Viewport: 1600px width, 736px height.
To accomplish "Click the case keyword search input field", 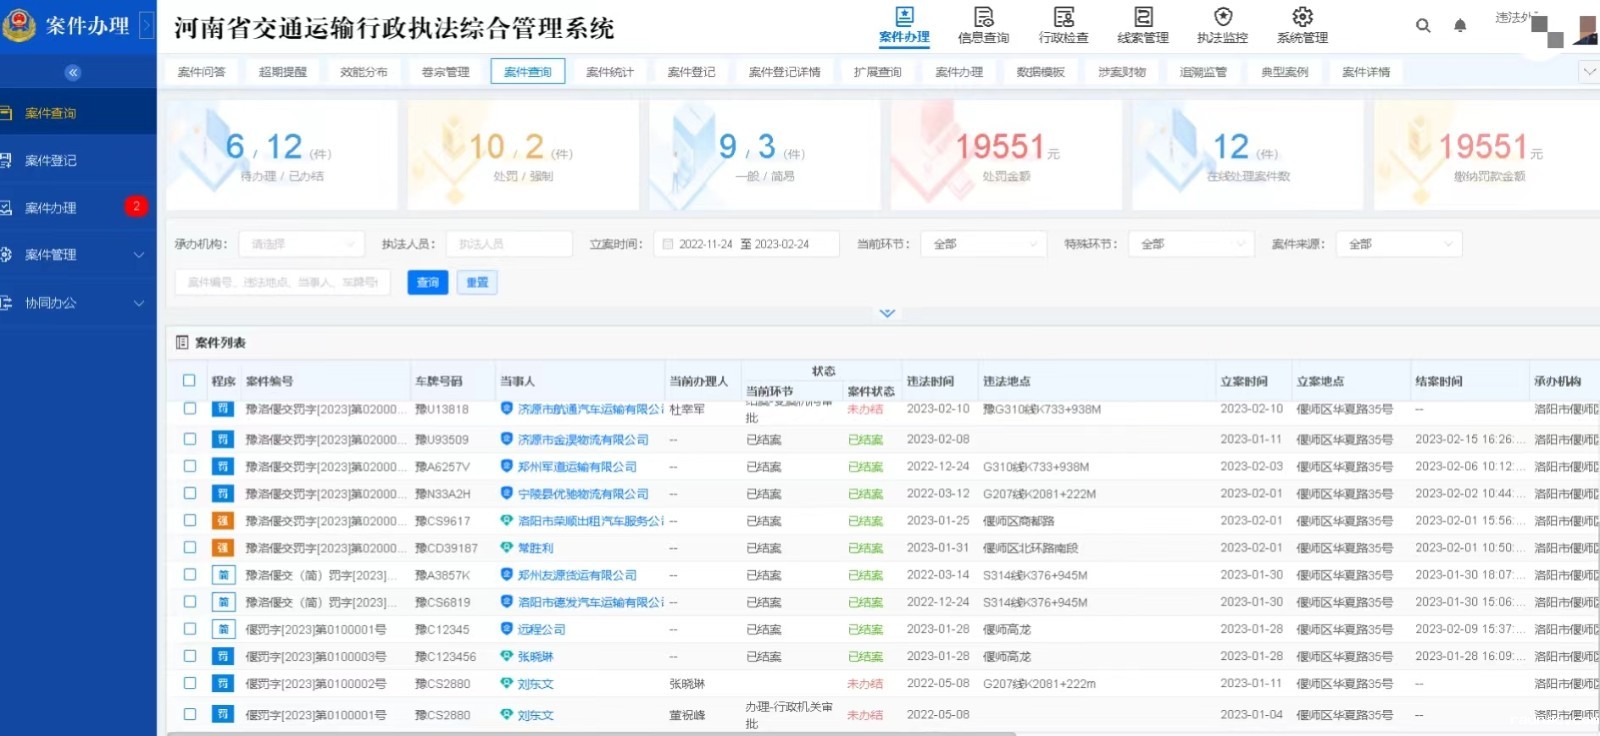I will (283, 283).
